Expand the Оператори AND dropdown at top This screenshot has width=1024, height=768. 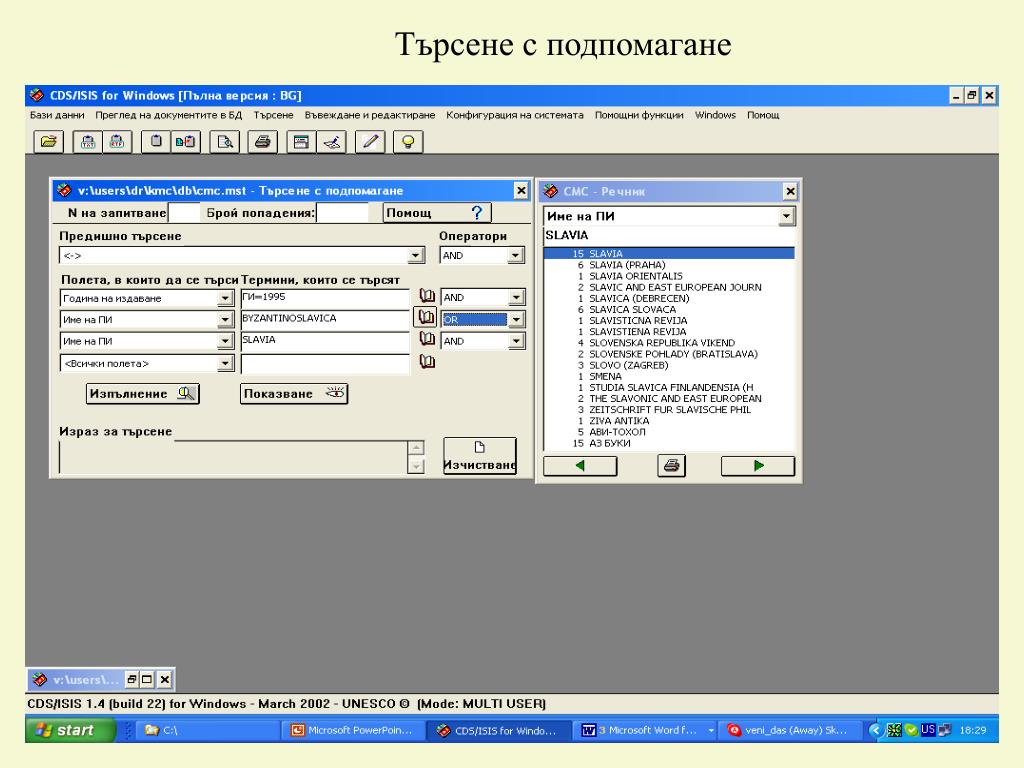click(x=516, y=255)
